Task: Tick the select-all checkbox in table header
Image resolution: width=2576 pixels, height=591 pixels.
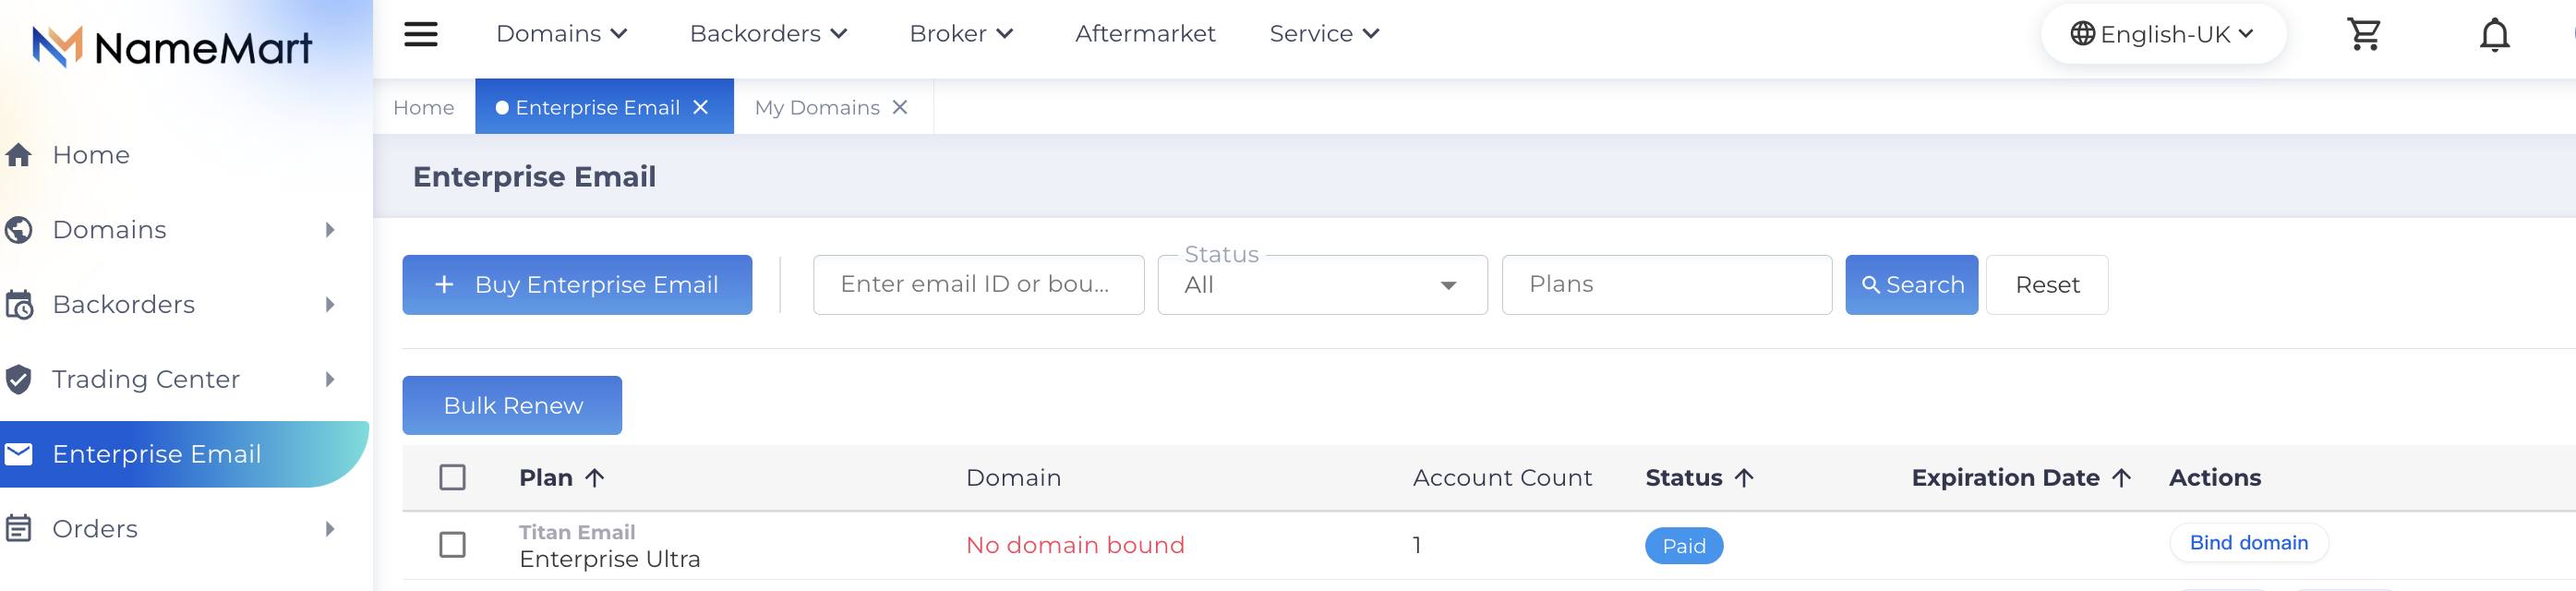Action: click(453, 477)
